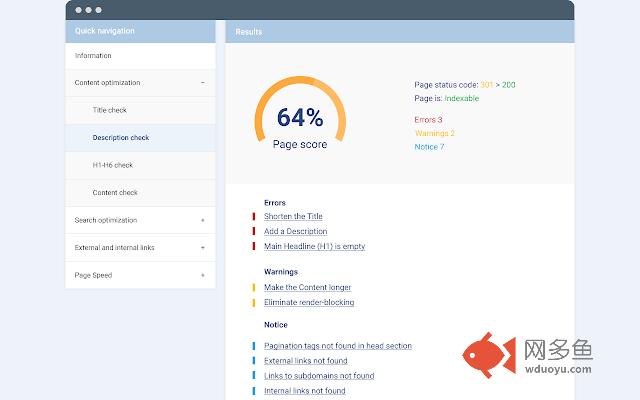Click the Indexable status text
640x400 pixels.
click(462, 98)
